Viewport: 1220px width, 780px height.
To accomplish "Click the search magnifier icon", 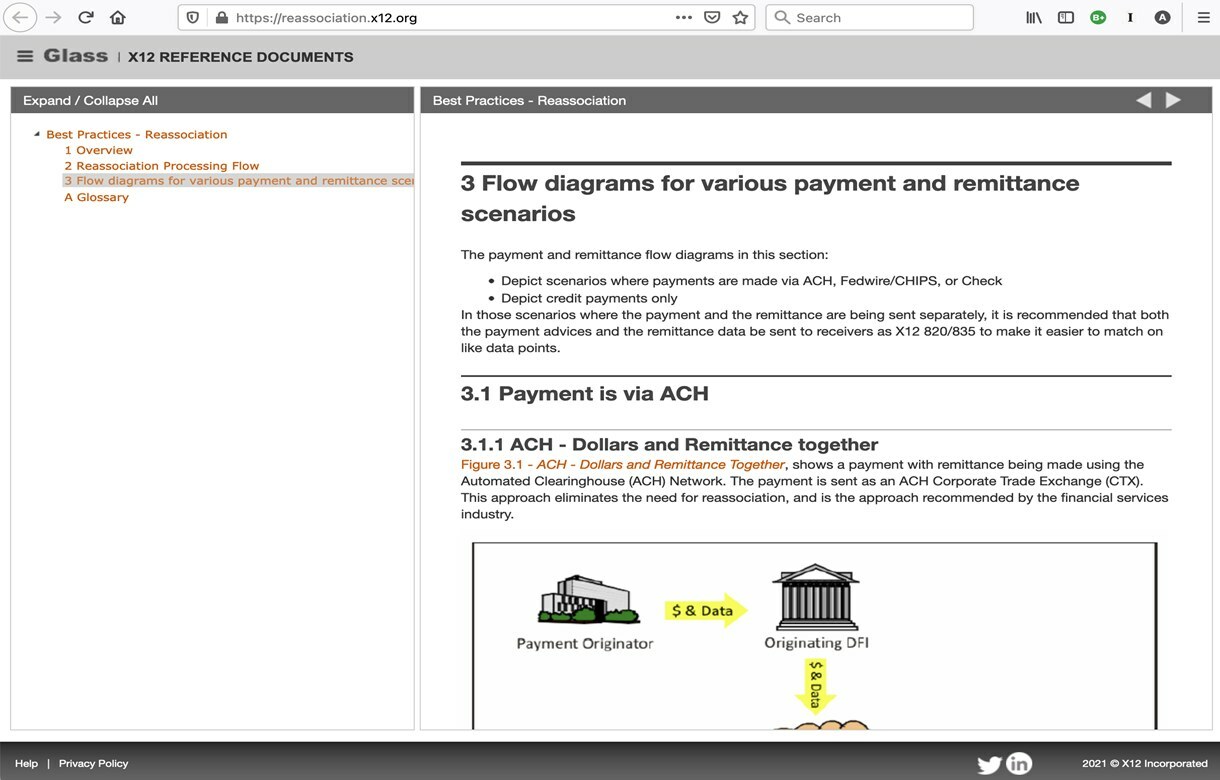I will [x=782, y=17].
